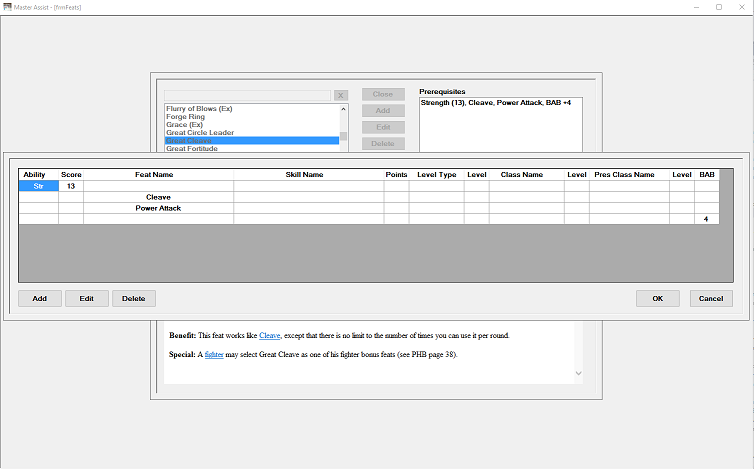Viewport: 754px width, 469px height.
Task: Select Great Cleave in feats list
Action: pyautogui.click(x=251, y=140)
